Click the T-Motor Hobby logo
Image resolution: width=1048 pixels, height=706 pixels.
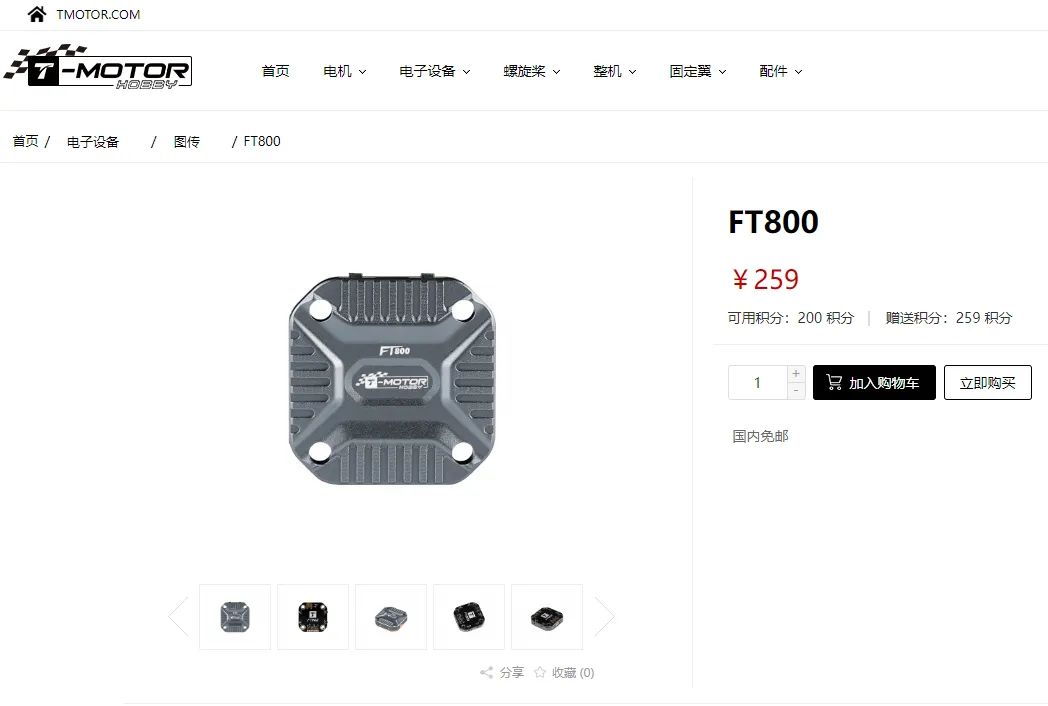tap(98, 66)
